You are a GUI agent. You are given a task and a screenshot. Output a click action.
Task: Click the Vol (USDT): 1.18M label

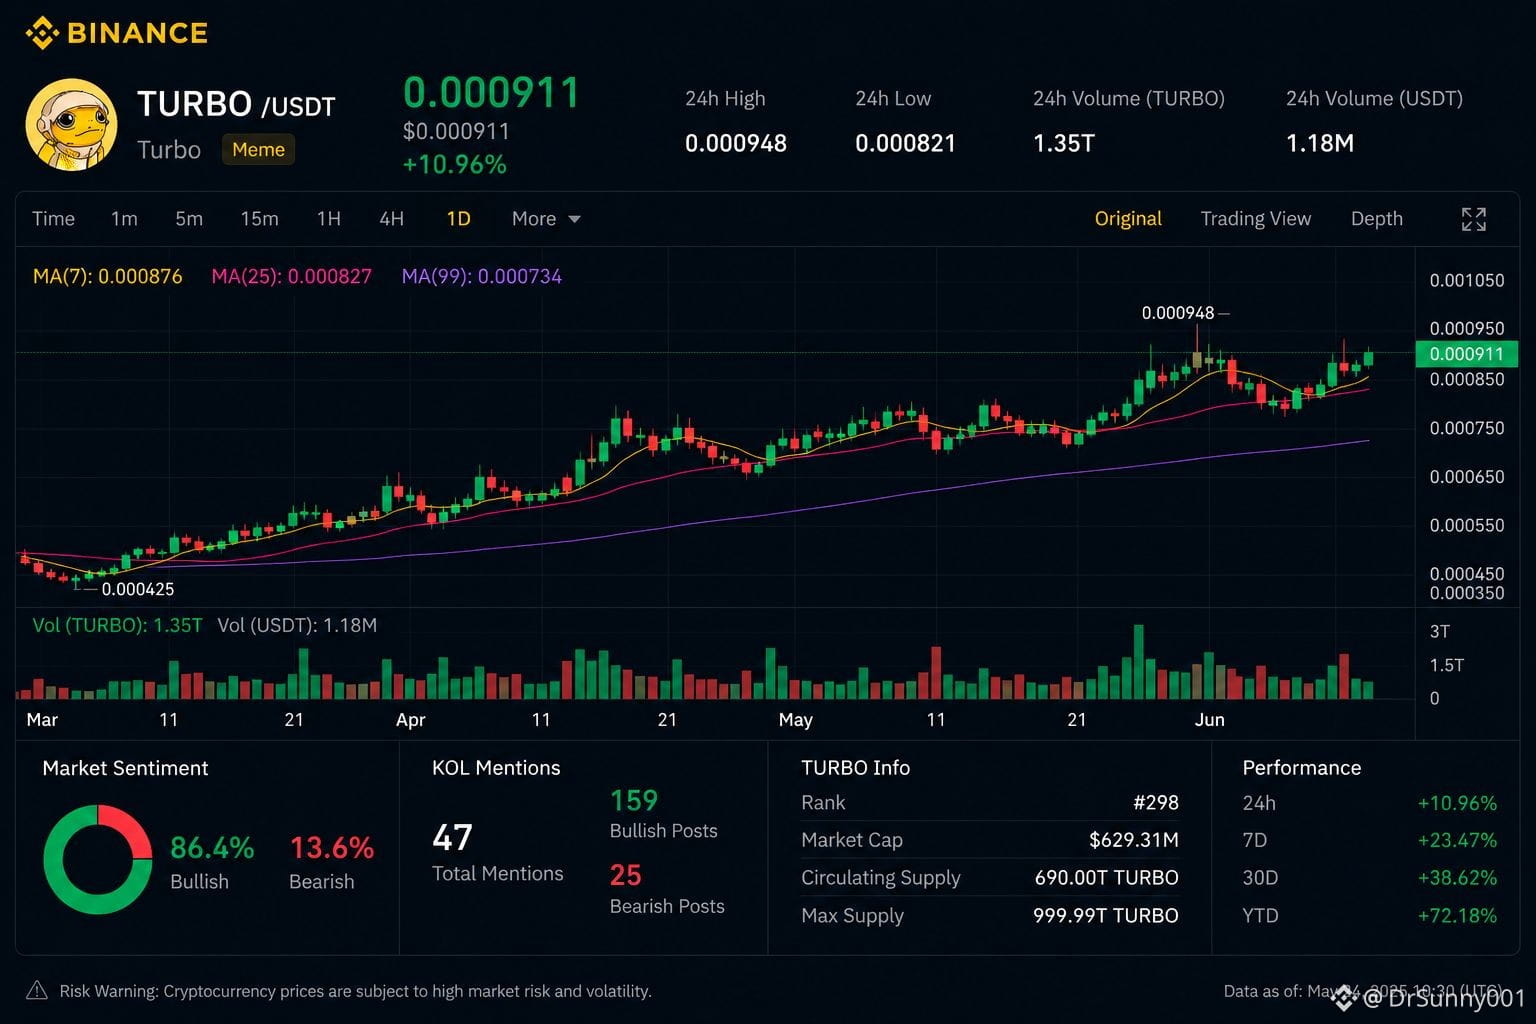(x=297, y=625)
